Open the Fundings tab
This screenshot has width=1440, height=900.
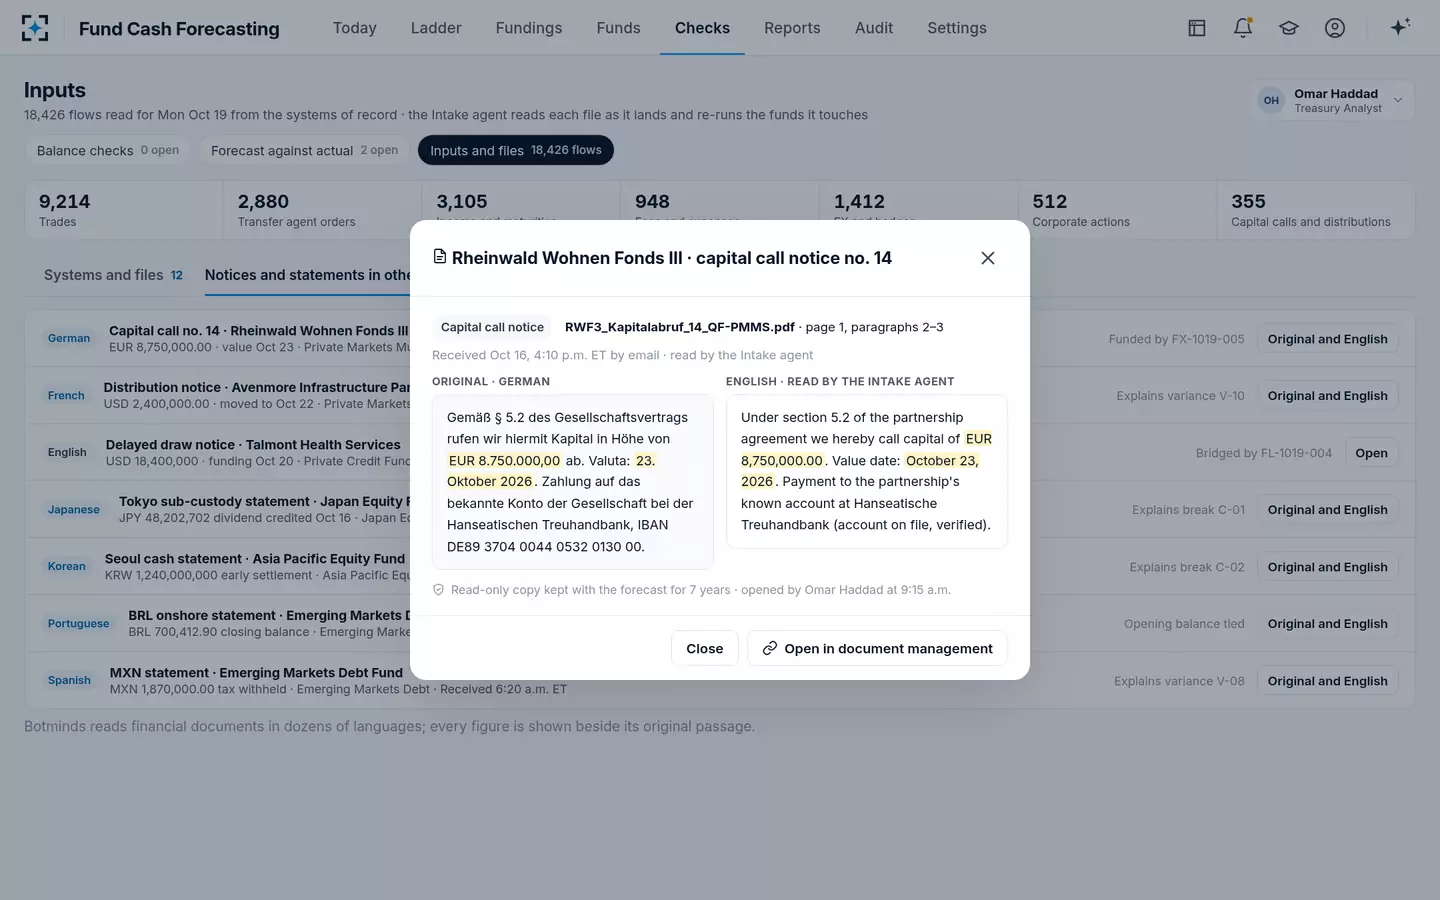529,28
